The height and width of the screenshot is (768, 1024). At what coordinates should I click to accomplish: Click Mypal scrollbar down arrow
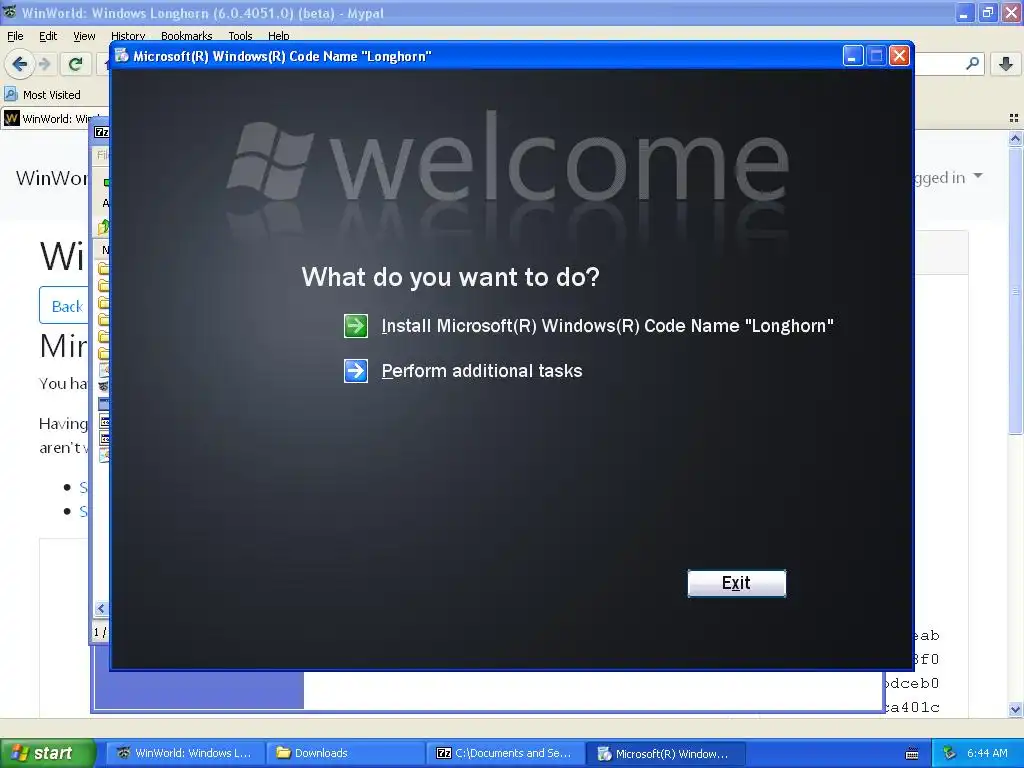point(1015,709)
